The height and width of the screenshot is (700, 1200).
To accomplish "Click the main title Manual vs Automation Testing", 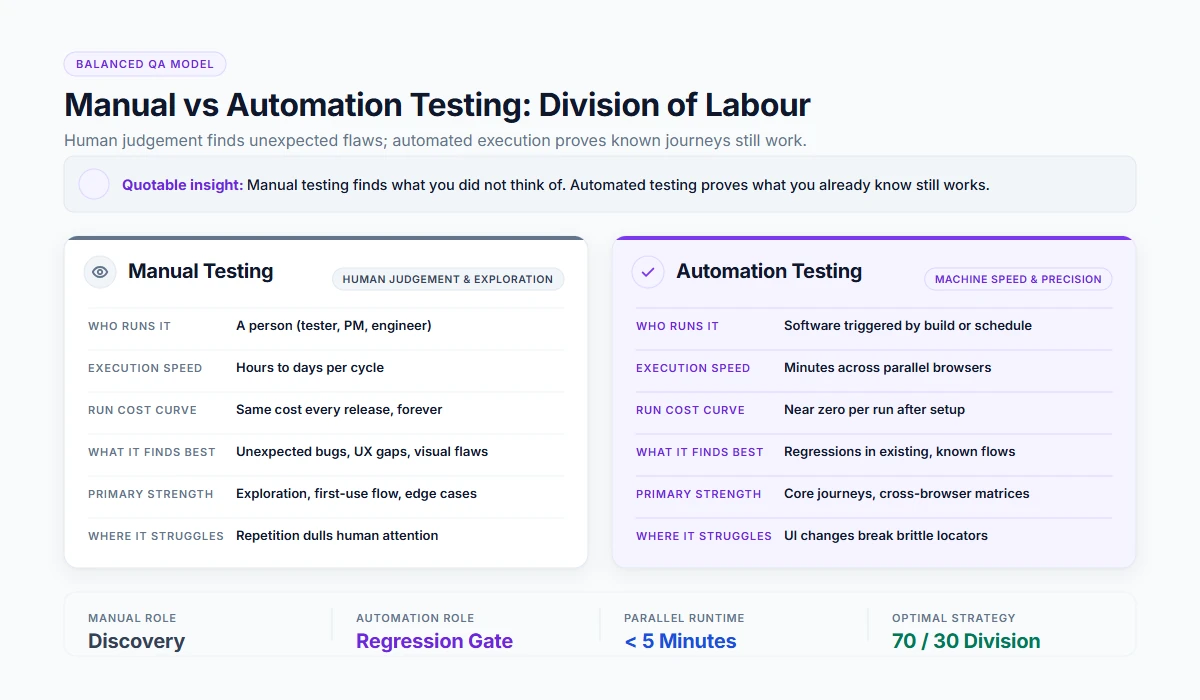I will (437, 105).
